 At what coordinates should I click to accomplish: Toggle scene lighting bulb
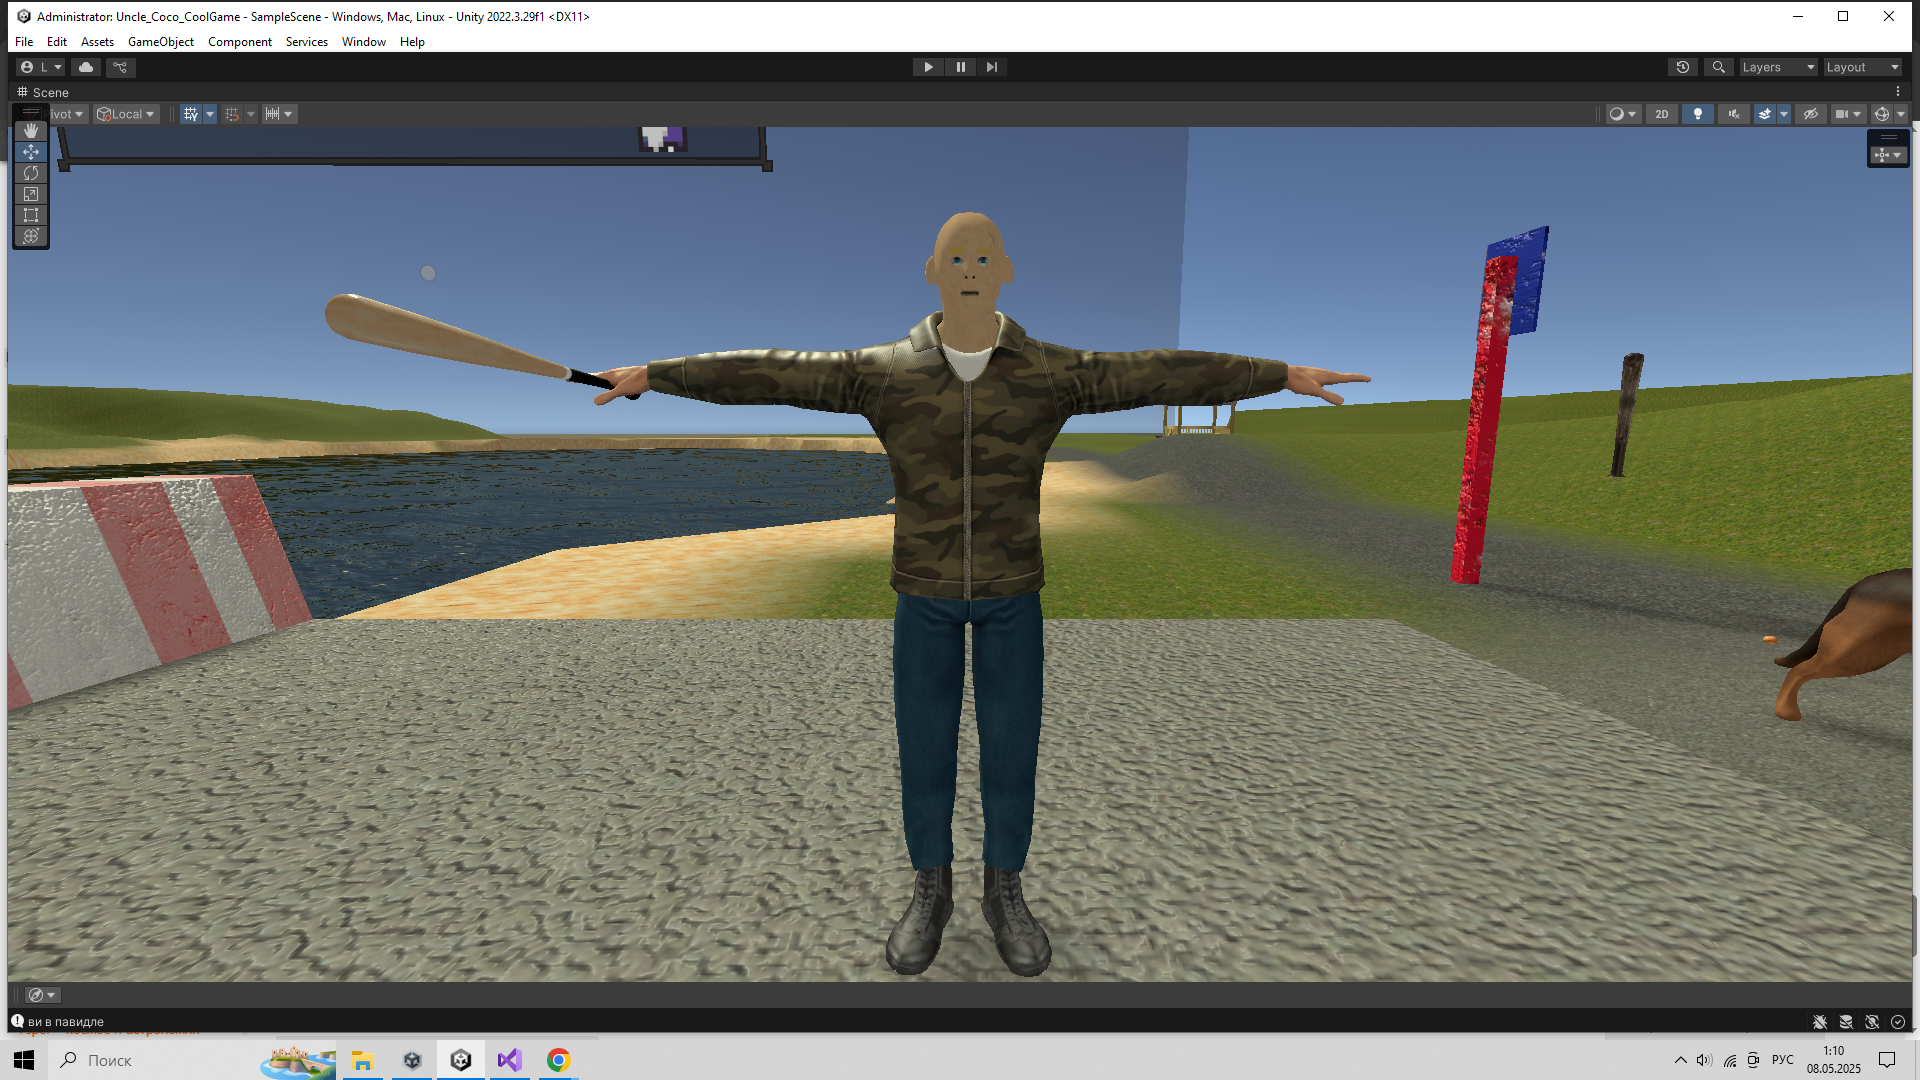point(1697,114)
